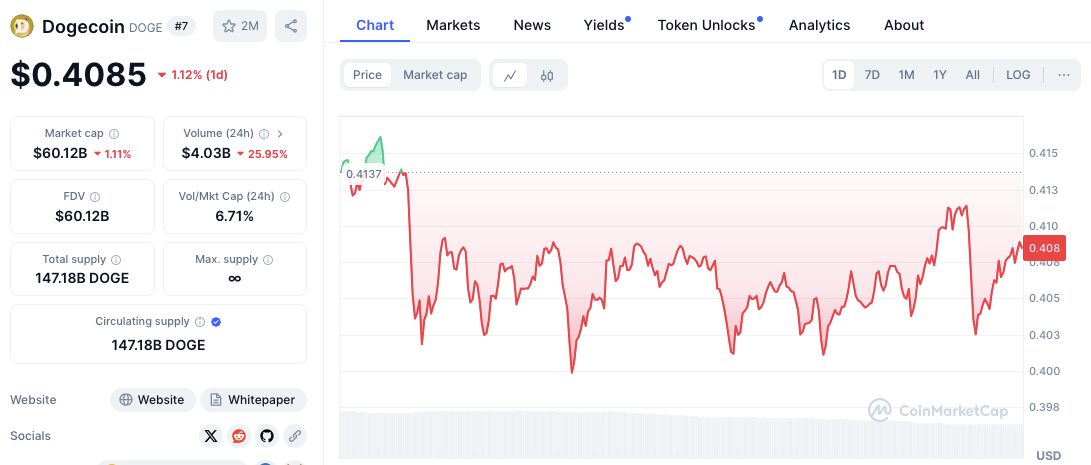
Task: Select the 7D time range
Action: coord(873,75)
